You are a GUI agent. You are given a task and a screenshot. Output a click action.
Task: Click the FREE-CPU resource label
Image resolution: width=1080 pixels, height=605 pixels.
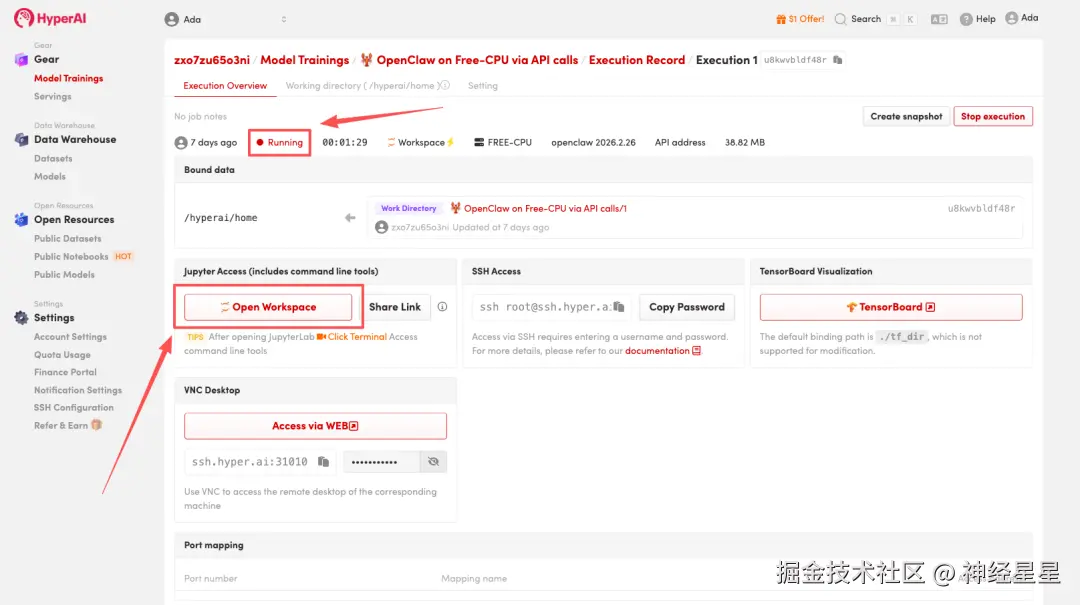click(x=503, y=143)
